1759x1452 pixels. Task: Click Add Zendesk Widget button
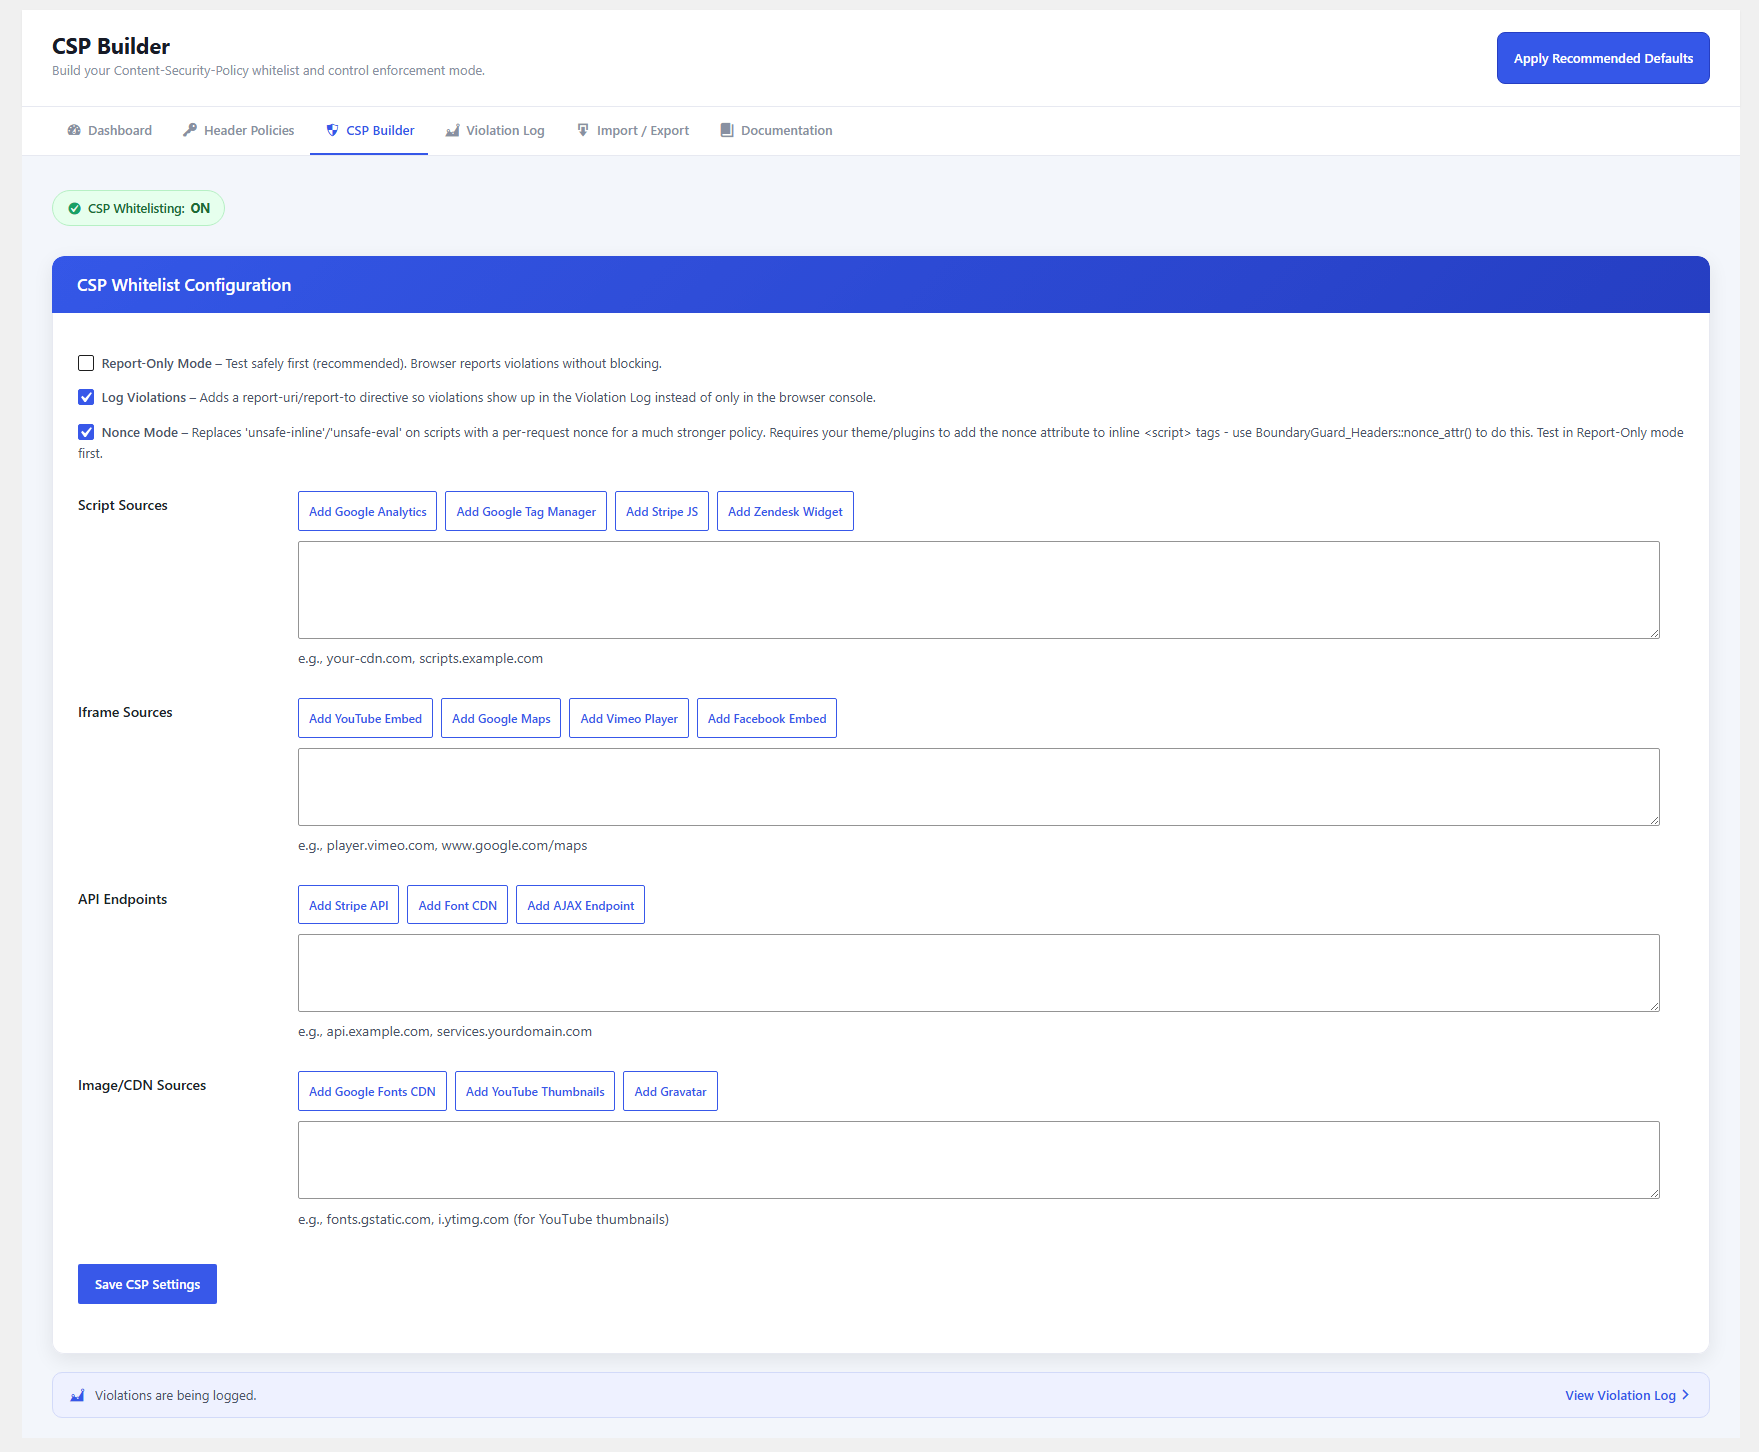[785, 511]
